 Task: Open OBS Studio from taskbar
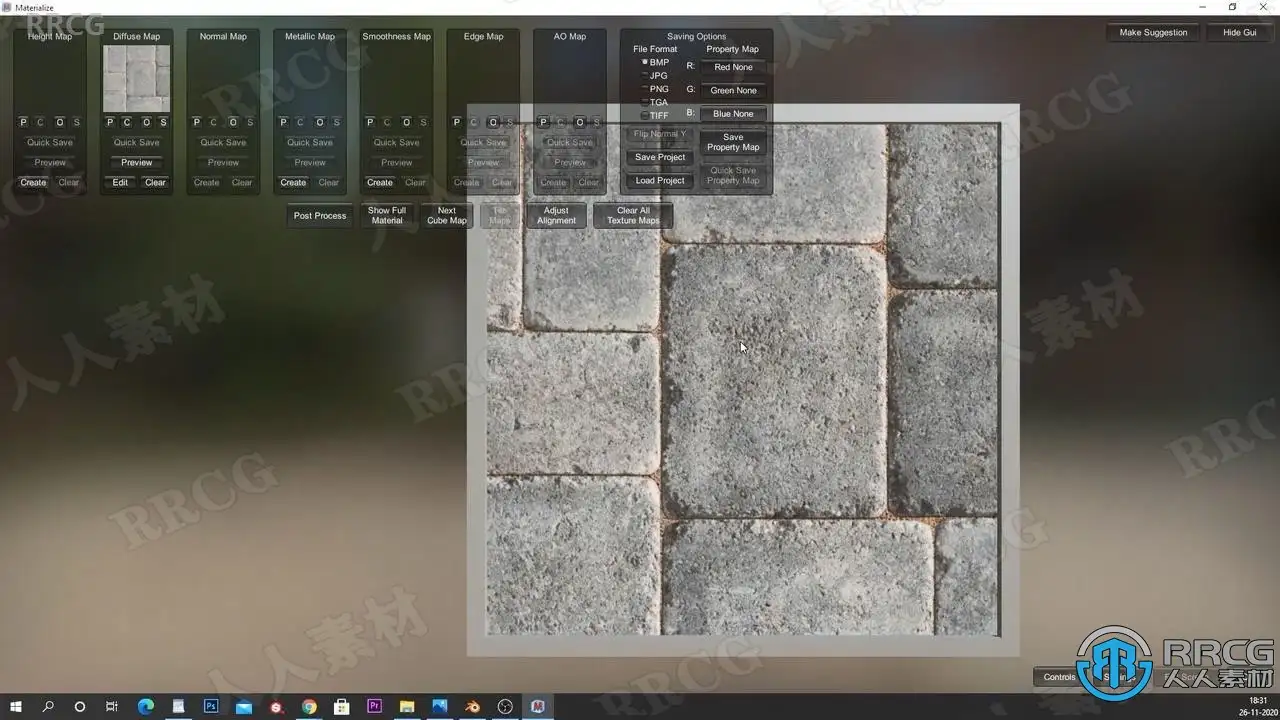(505, 706)
